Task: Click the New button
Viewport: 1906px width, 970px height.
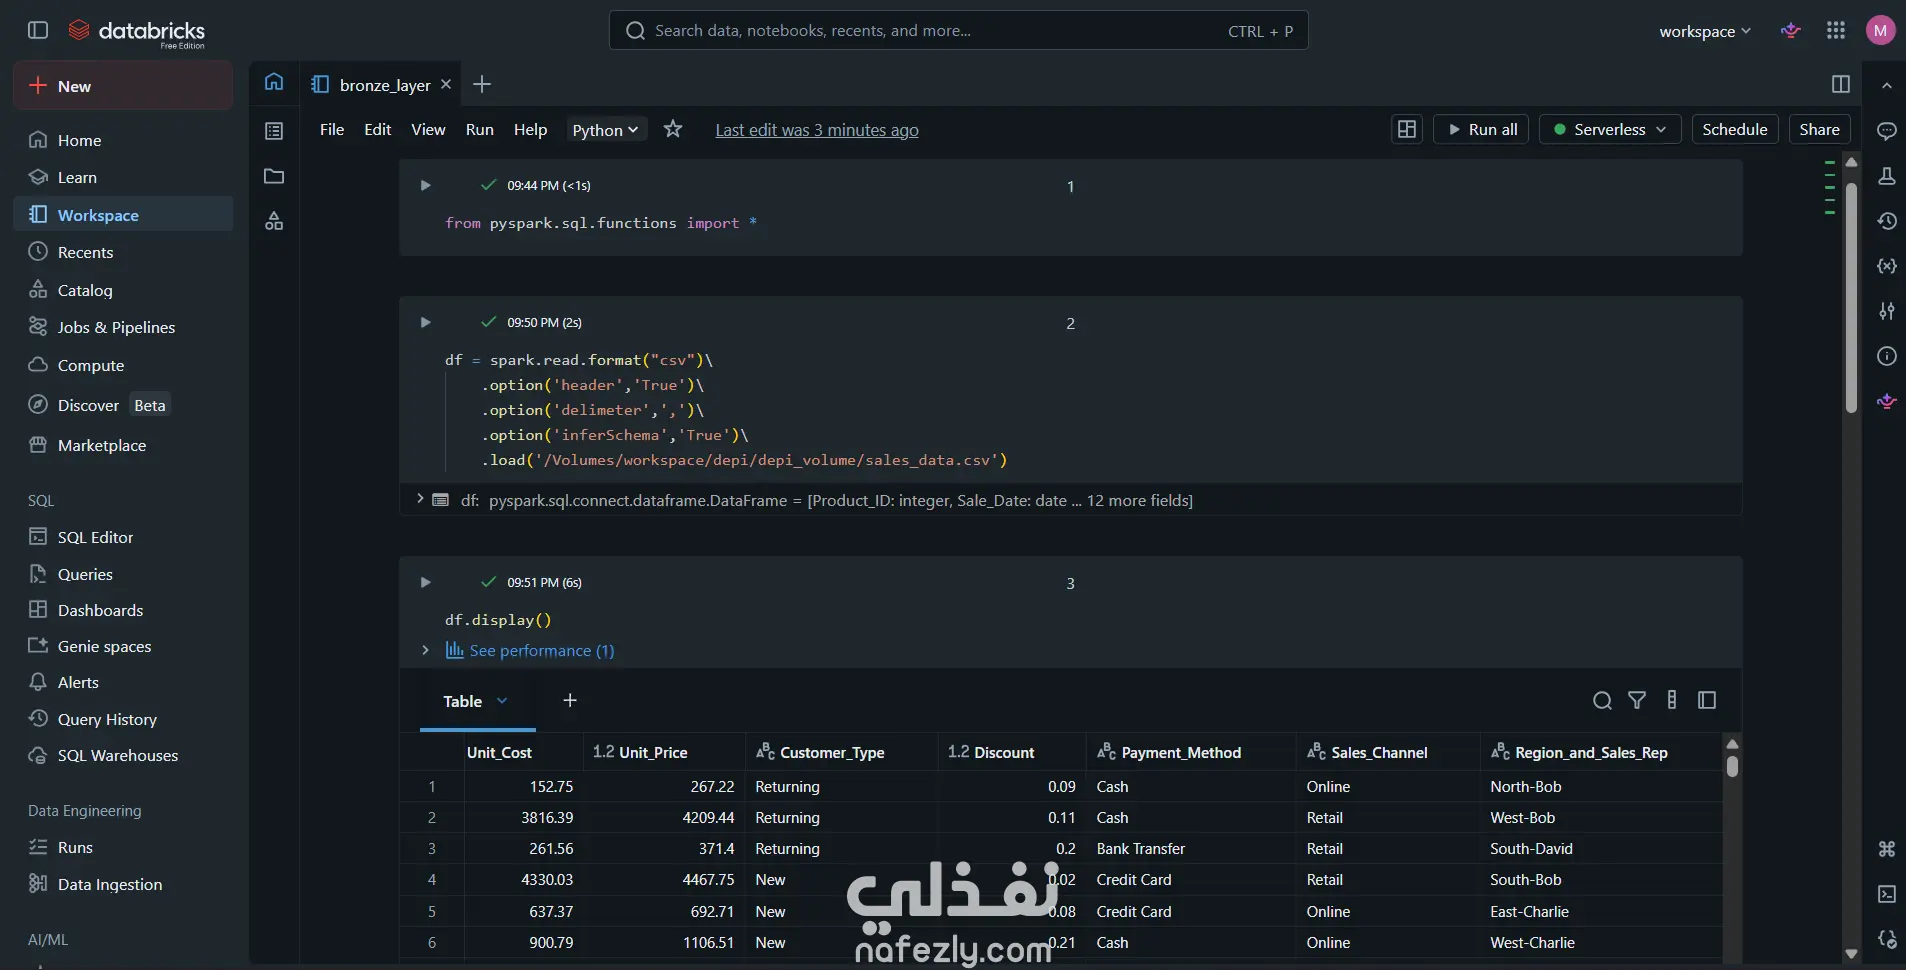Action: 123,85
